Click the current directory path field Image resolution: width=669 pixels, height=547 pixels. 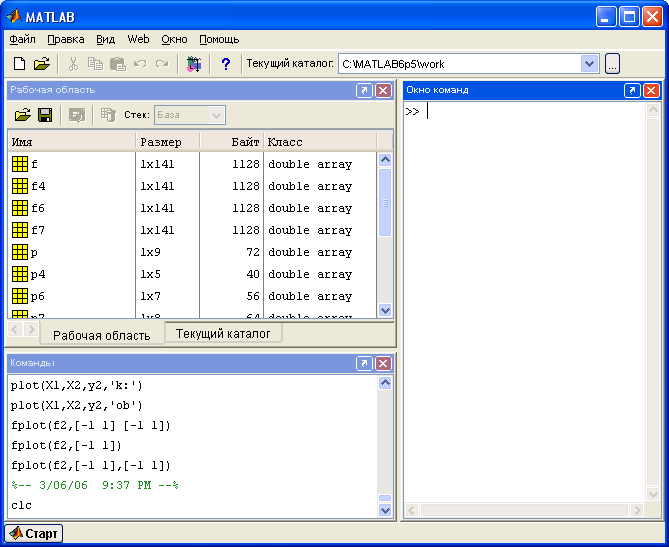point(460,64)
